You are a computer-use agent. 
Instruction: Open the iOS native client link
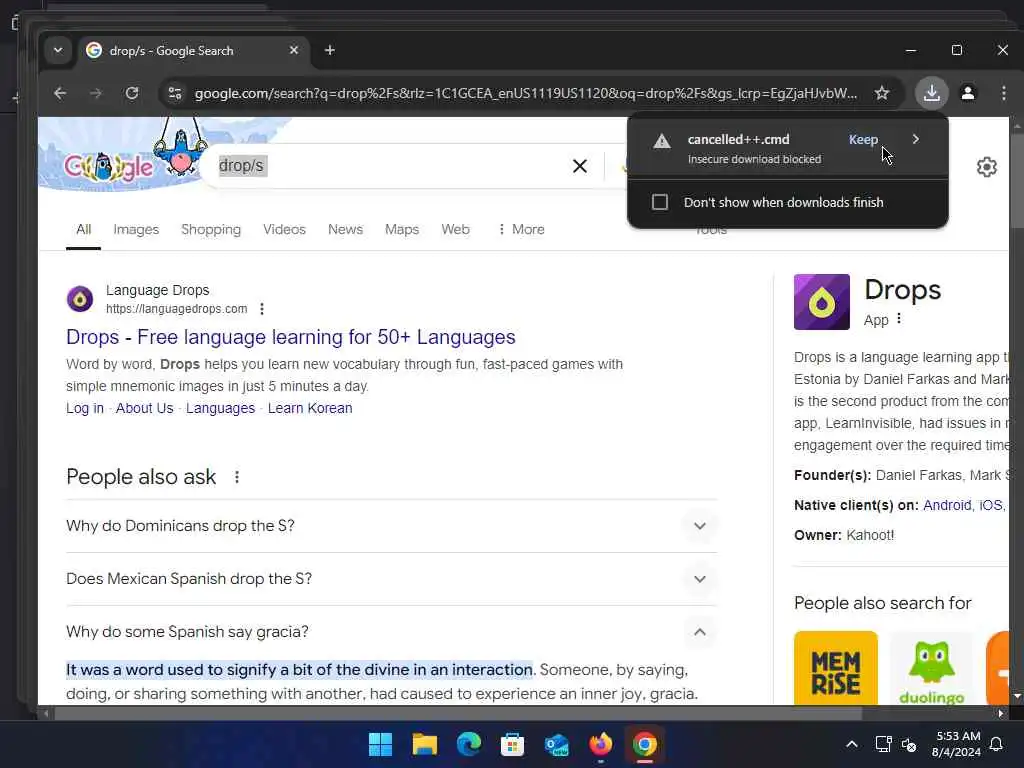click(x=991, y=505)
